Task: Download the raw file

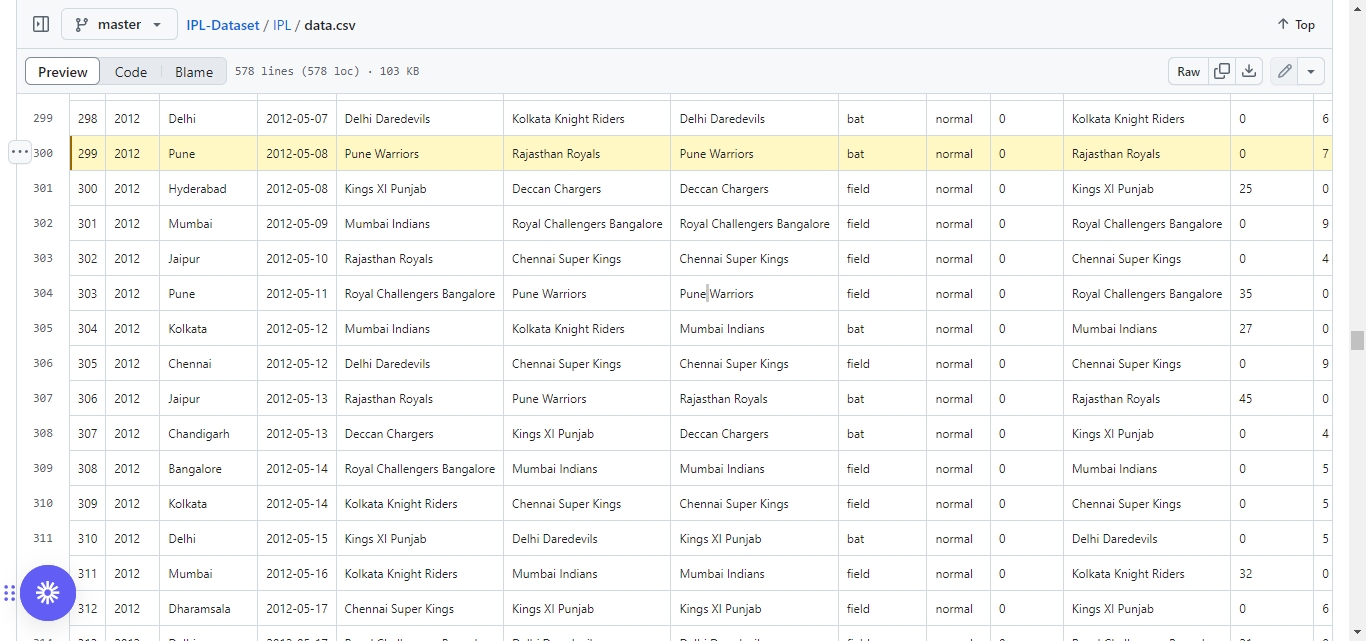Action: (1249, 72)
